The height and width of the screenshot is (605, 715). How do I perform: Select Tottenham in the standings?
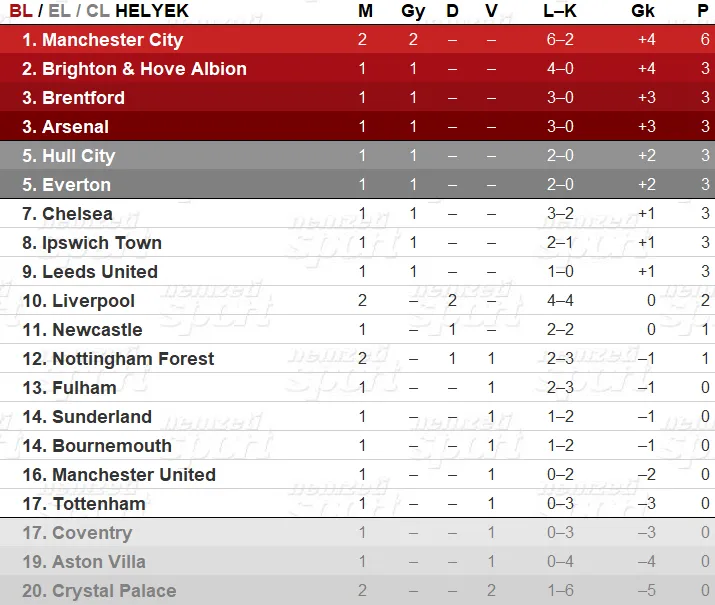coord(99,504)
